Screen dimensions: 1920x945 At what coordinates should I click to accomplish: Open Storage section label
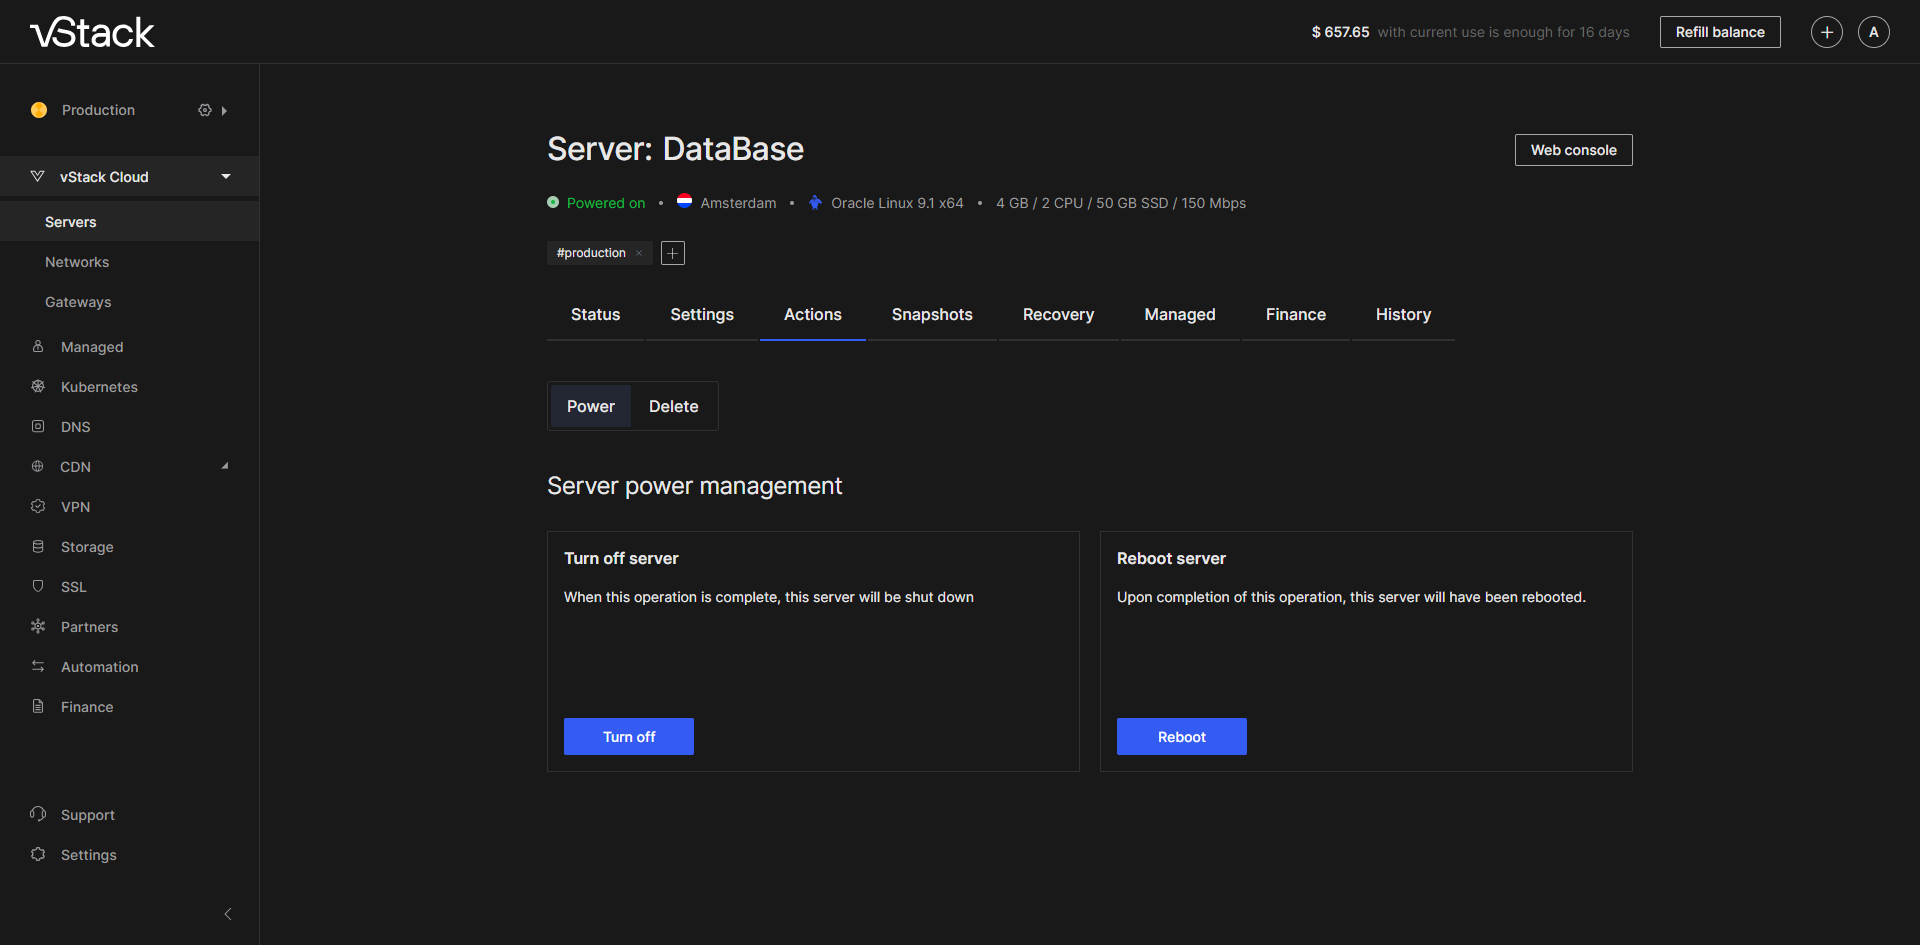[87, 547]
